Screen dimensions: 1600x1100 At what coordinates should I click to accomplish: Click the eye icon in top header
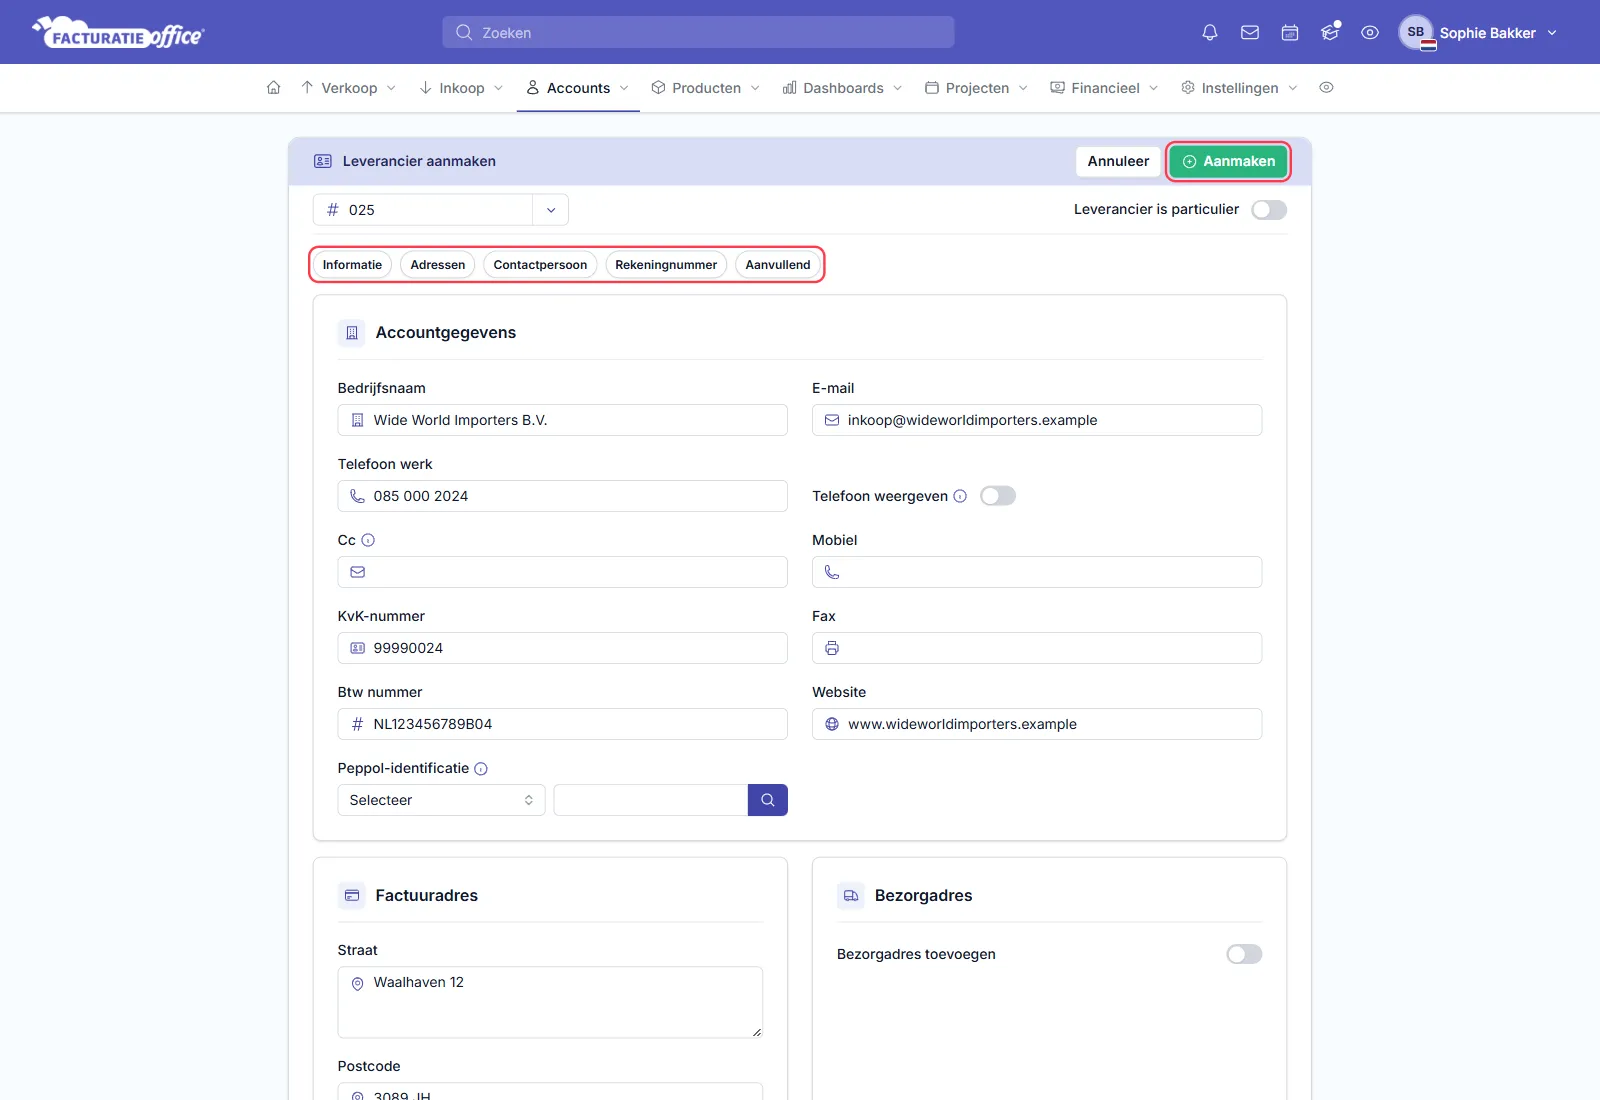point(1370,33)
